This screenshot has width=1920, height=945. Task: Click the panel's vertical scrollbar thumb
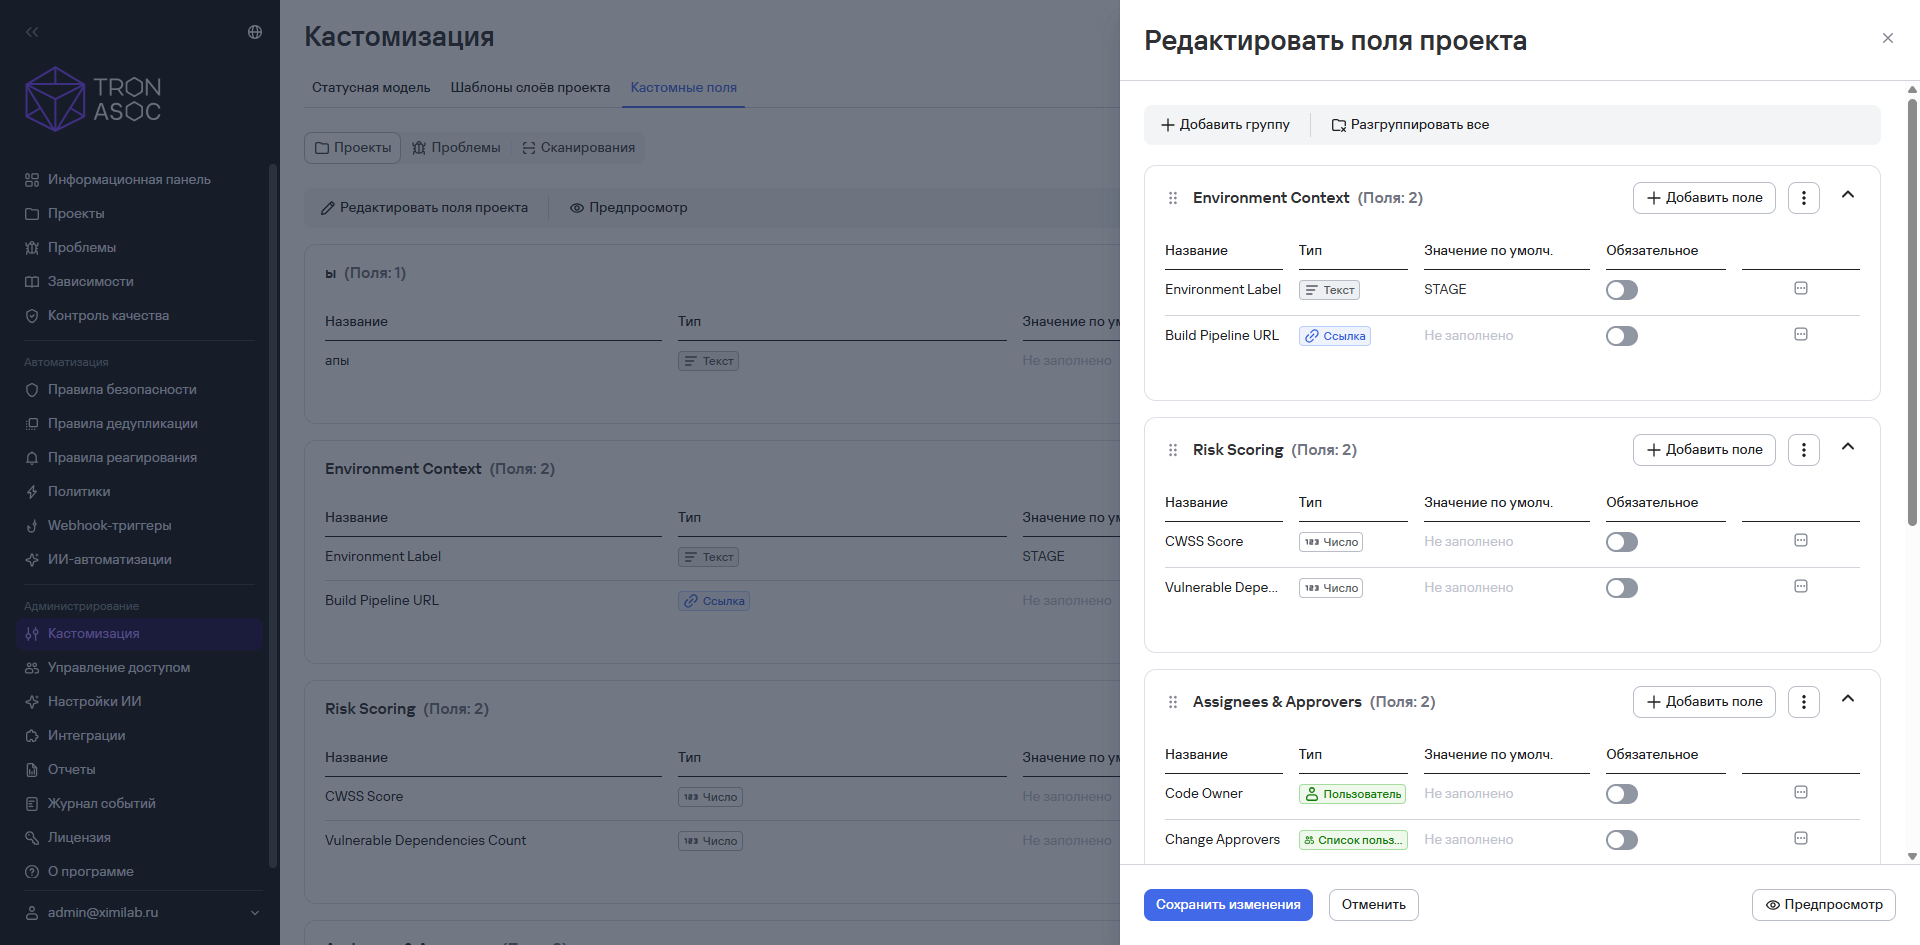(x=1912, y=312)
